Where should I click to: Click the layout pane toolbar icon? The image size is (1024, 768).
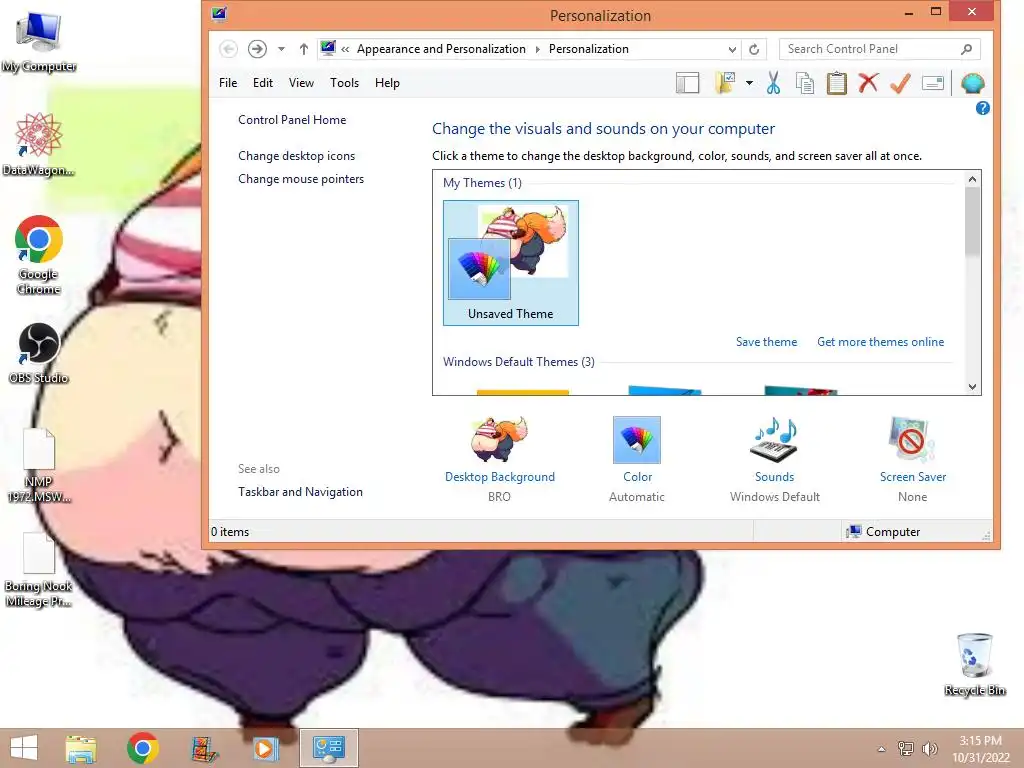687,84
